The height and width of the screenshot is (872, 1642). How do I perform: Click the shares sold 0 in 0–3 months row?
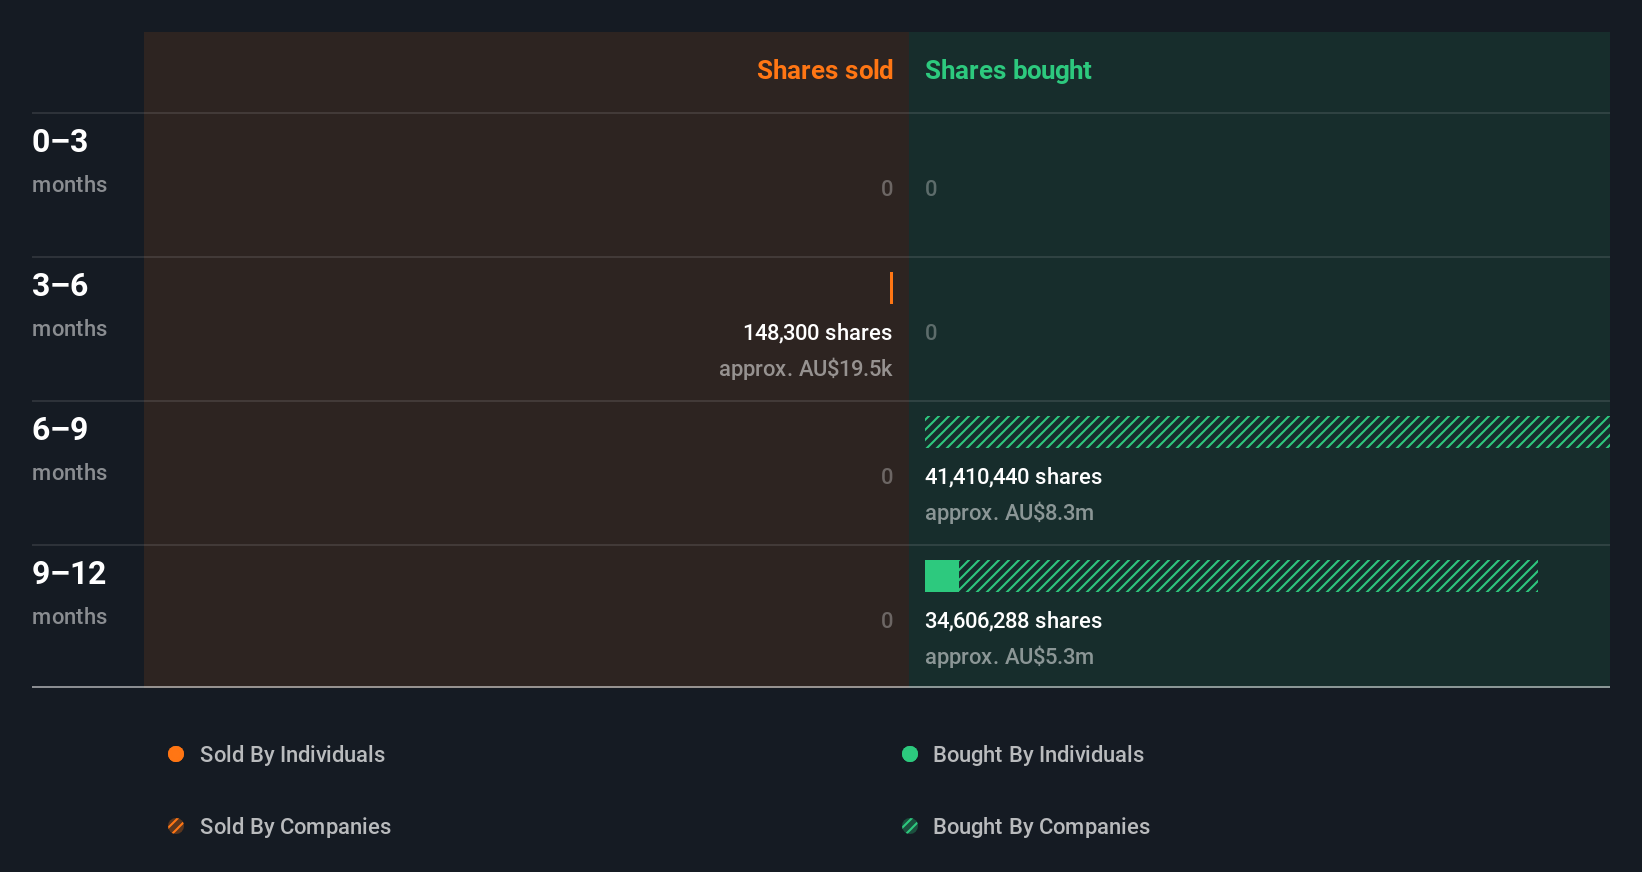pyautogui.click(x=887, y=189)
